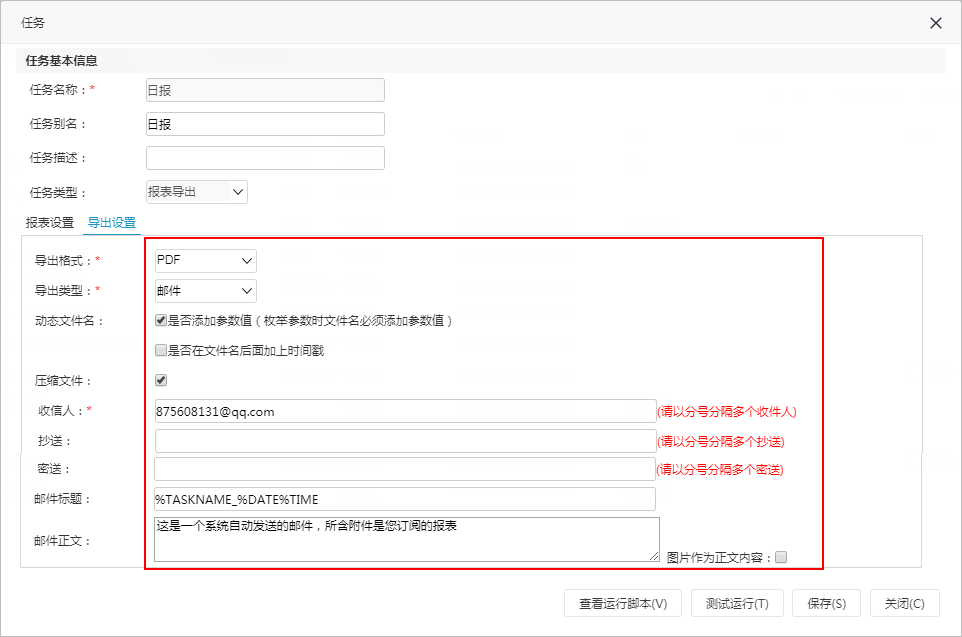Click the empty 抄送 input field

[x=405, y=441]
